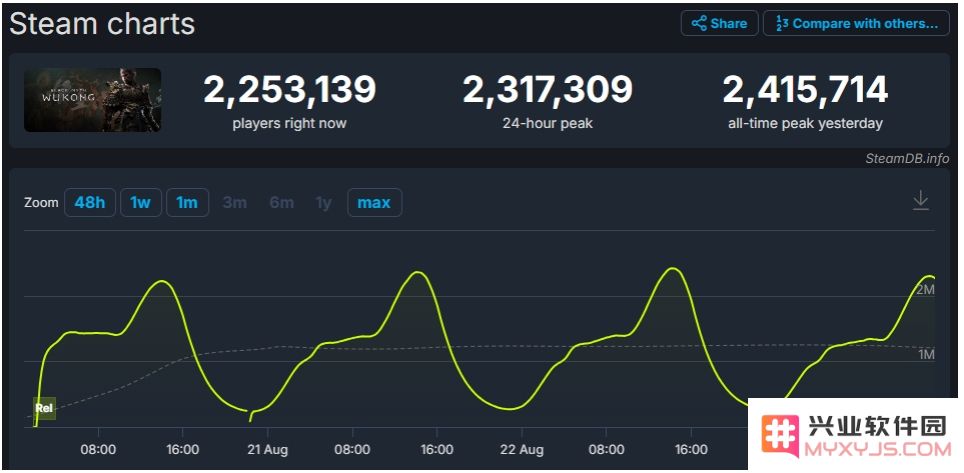Viewport: 964px width, 473px height.
Task: Set chart zoom to 1m
Action: pos(187,202)
